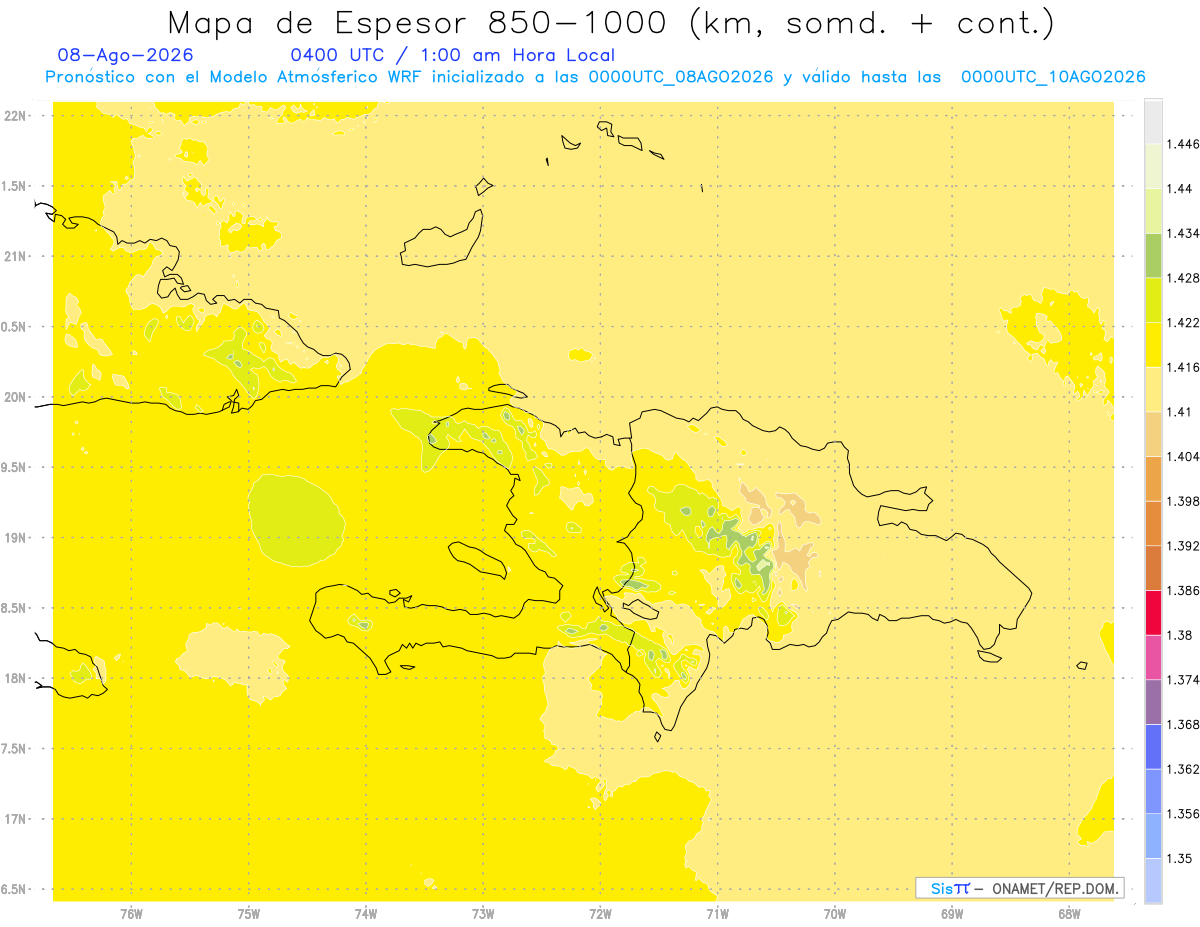The width and height of the screenshot is (1200, 927).
Task: Click the legend value '1.422'
Action: click(1183, 323)
